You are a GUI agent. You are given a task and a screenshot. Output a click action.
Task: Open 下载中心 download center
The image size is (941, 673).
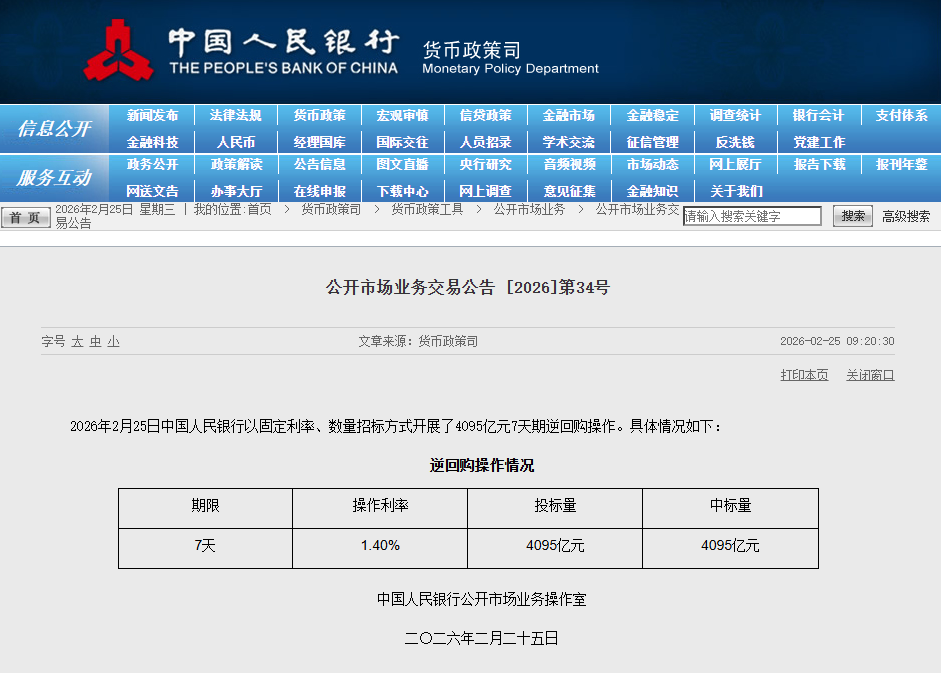pos(402,191)
